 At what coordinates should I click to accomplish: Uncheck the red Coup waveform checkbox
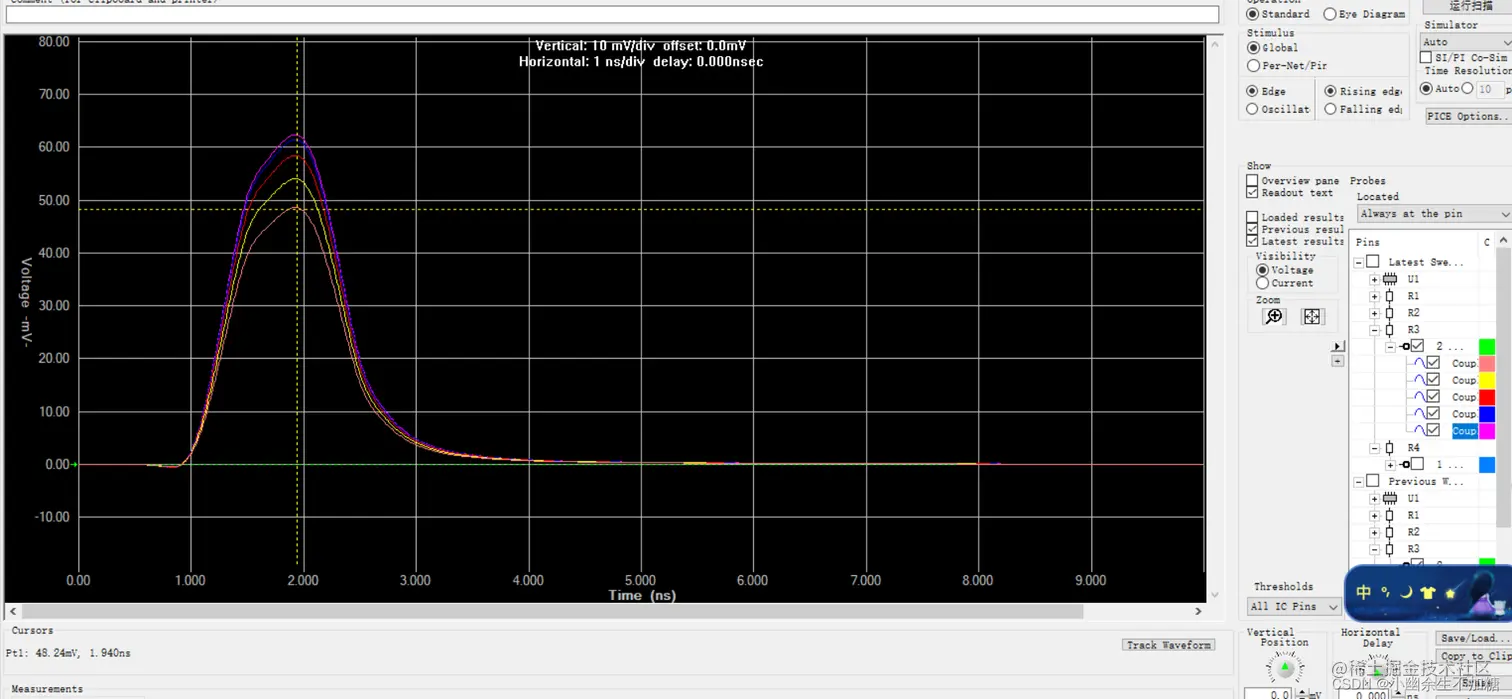coord(1433,397)
